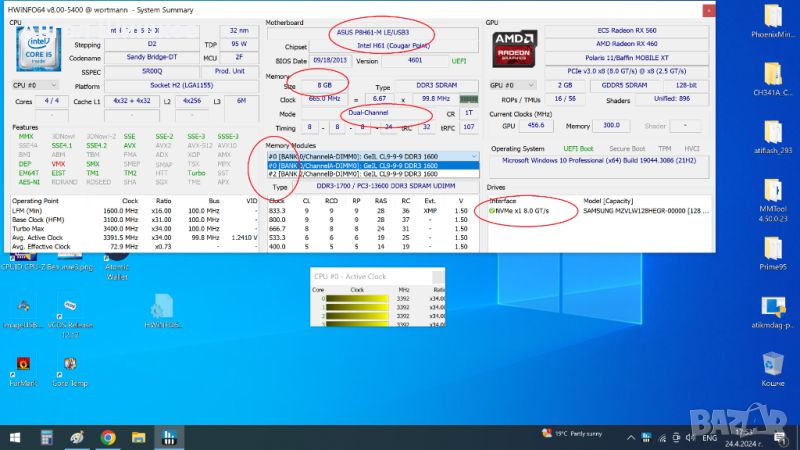The height and width of the screenshot is (450, 800).
Task: Open Calculator from the taskbar
Action: [x=46, y=437]
